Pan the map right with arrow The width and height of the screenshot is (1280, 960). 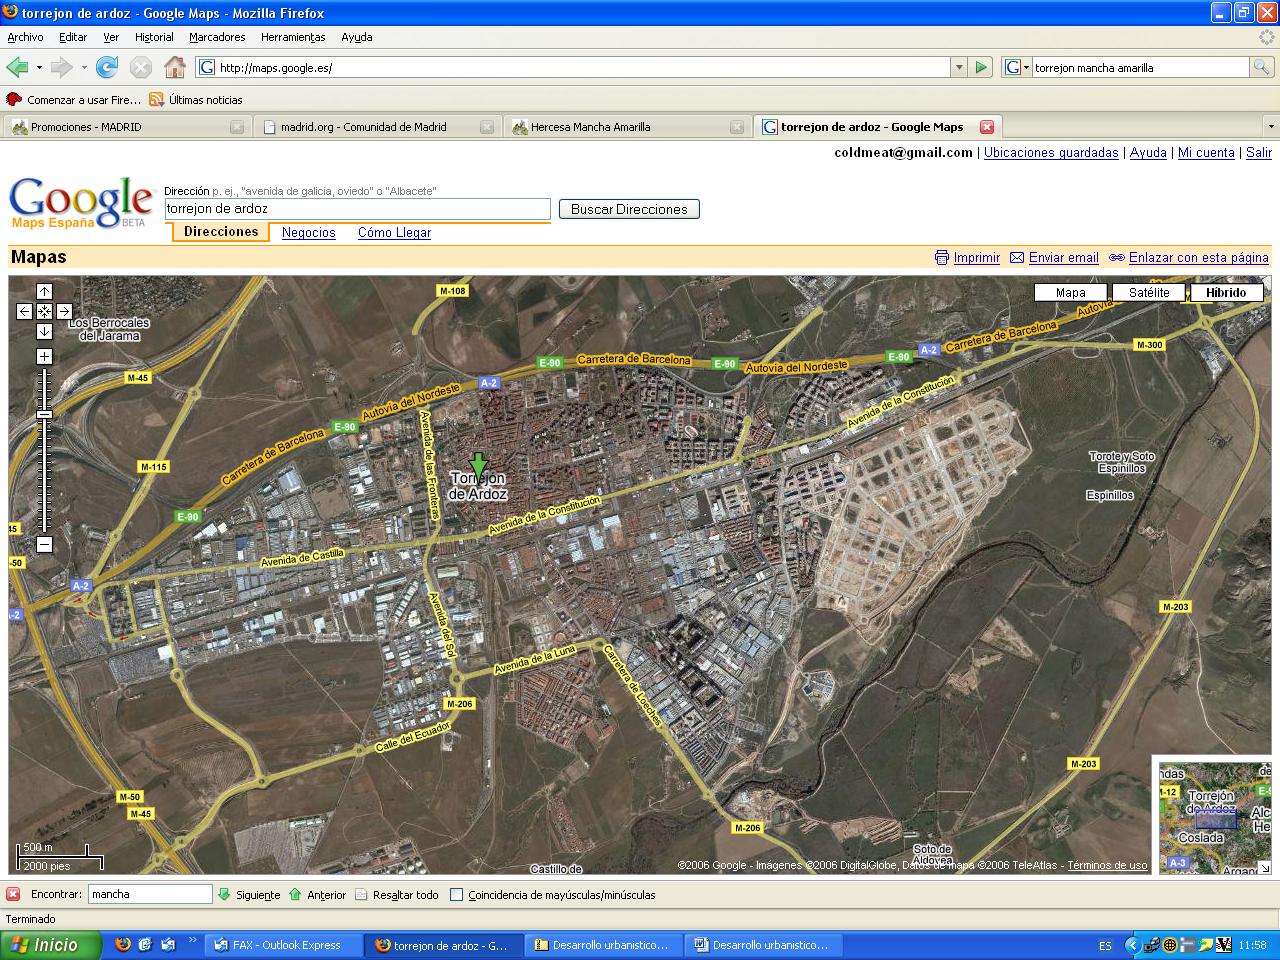pyautogui.click(x=64, y=311)
